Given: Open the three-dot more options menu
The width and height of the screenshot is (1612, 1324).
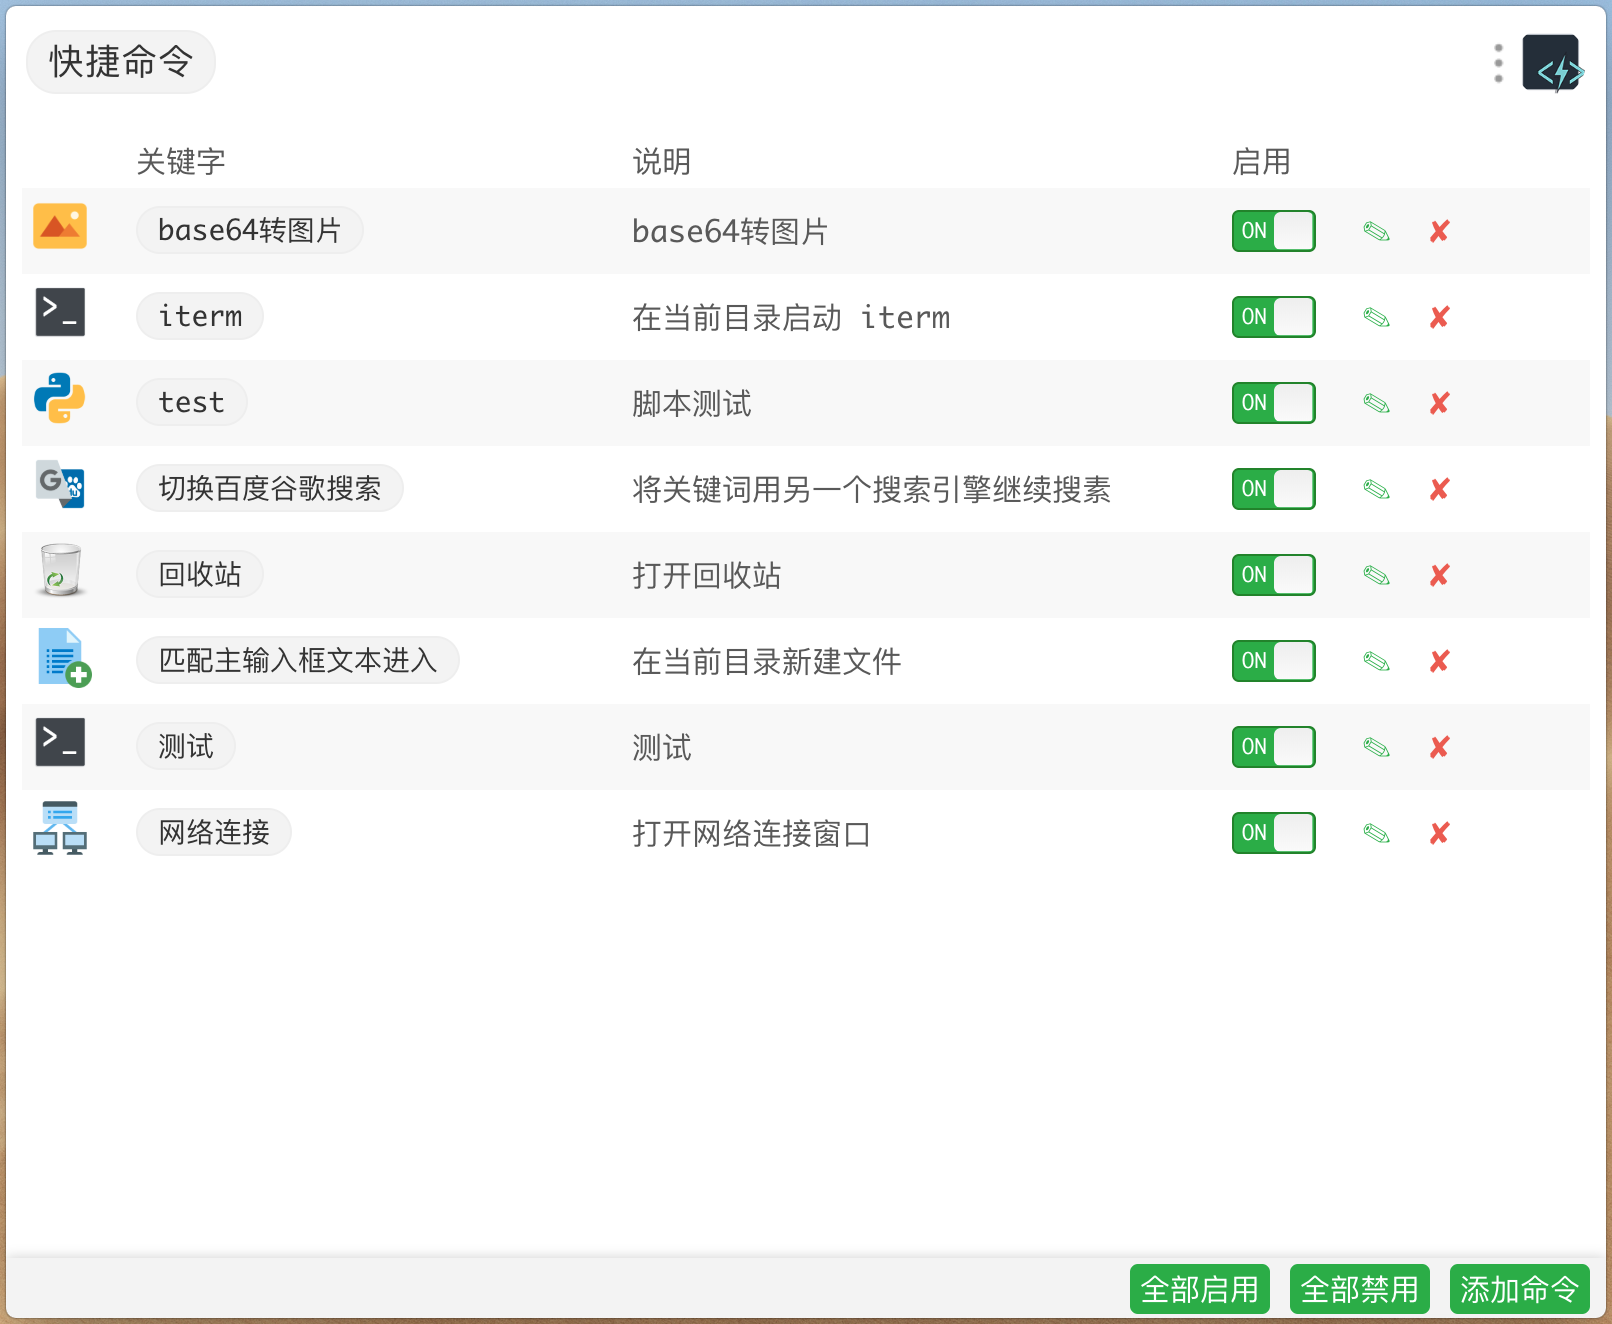Looking at the screenshot, I should click(1498, 63).
